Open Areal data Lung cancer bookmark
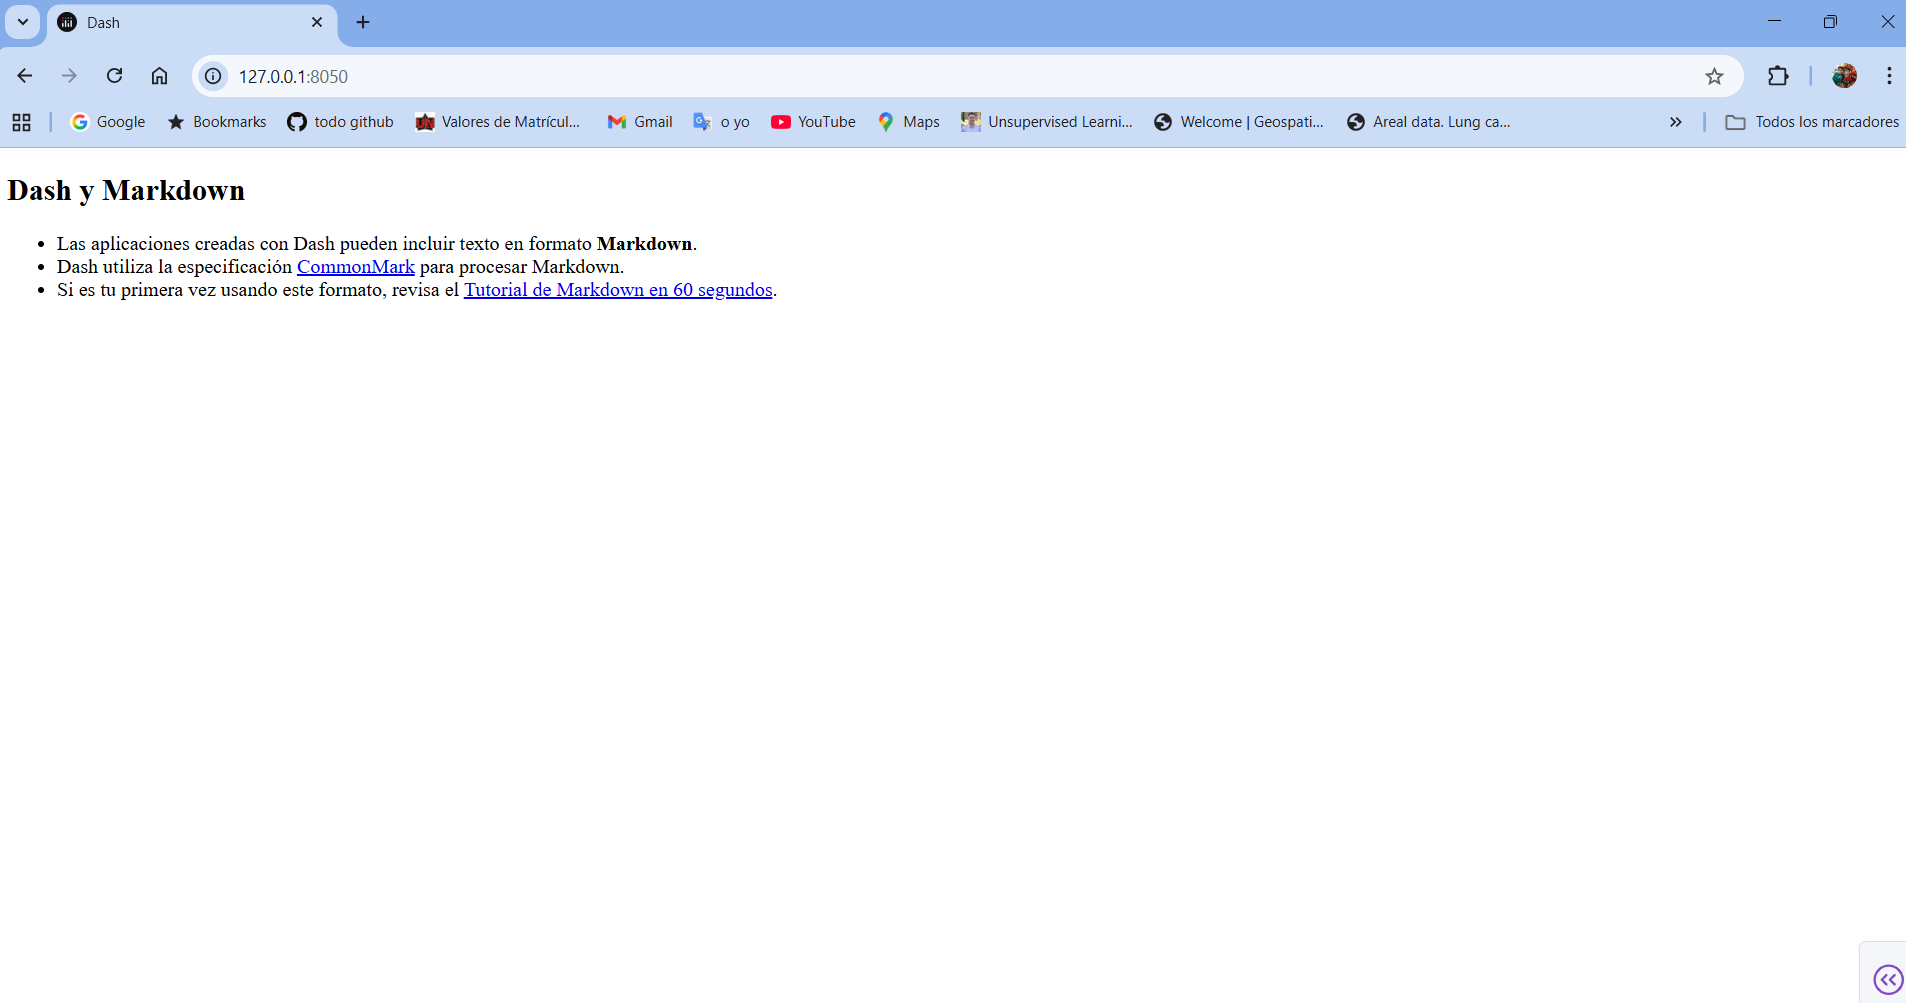This screenshot has width=1906, height=1003. (1429, 122)
